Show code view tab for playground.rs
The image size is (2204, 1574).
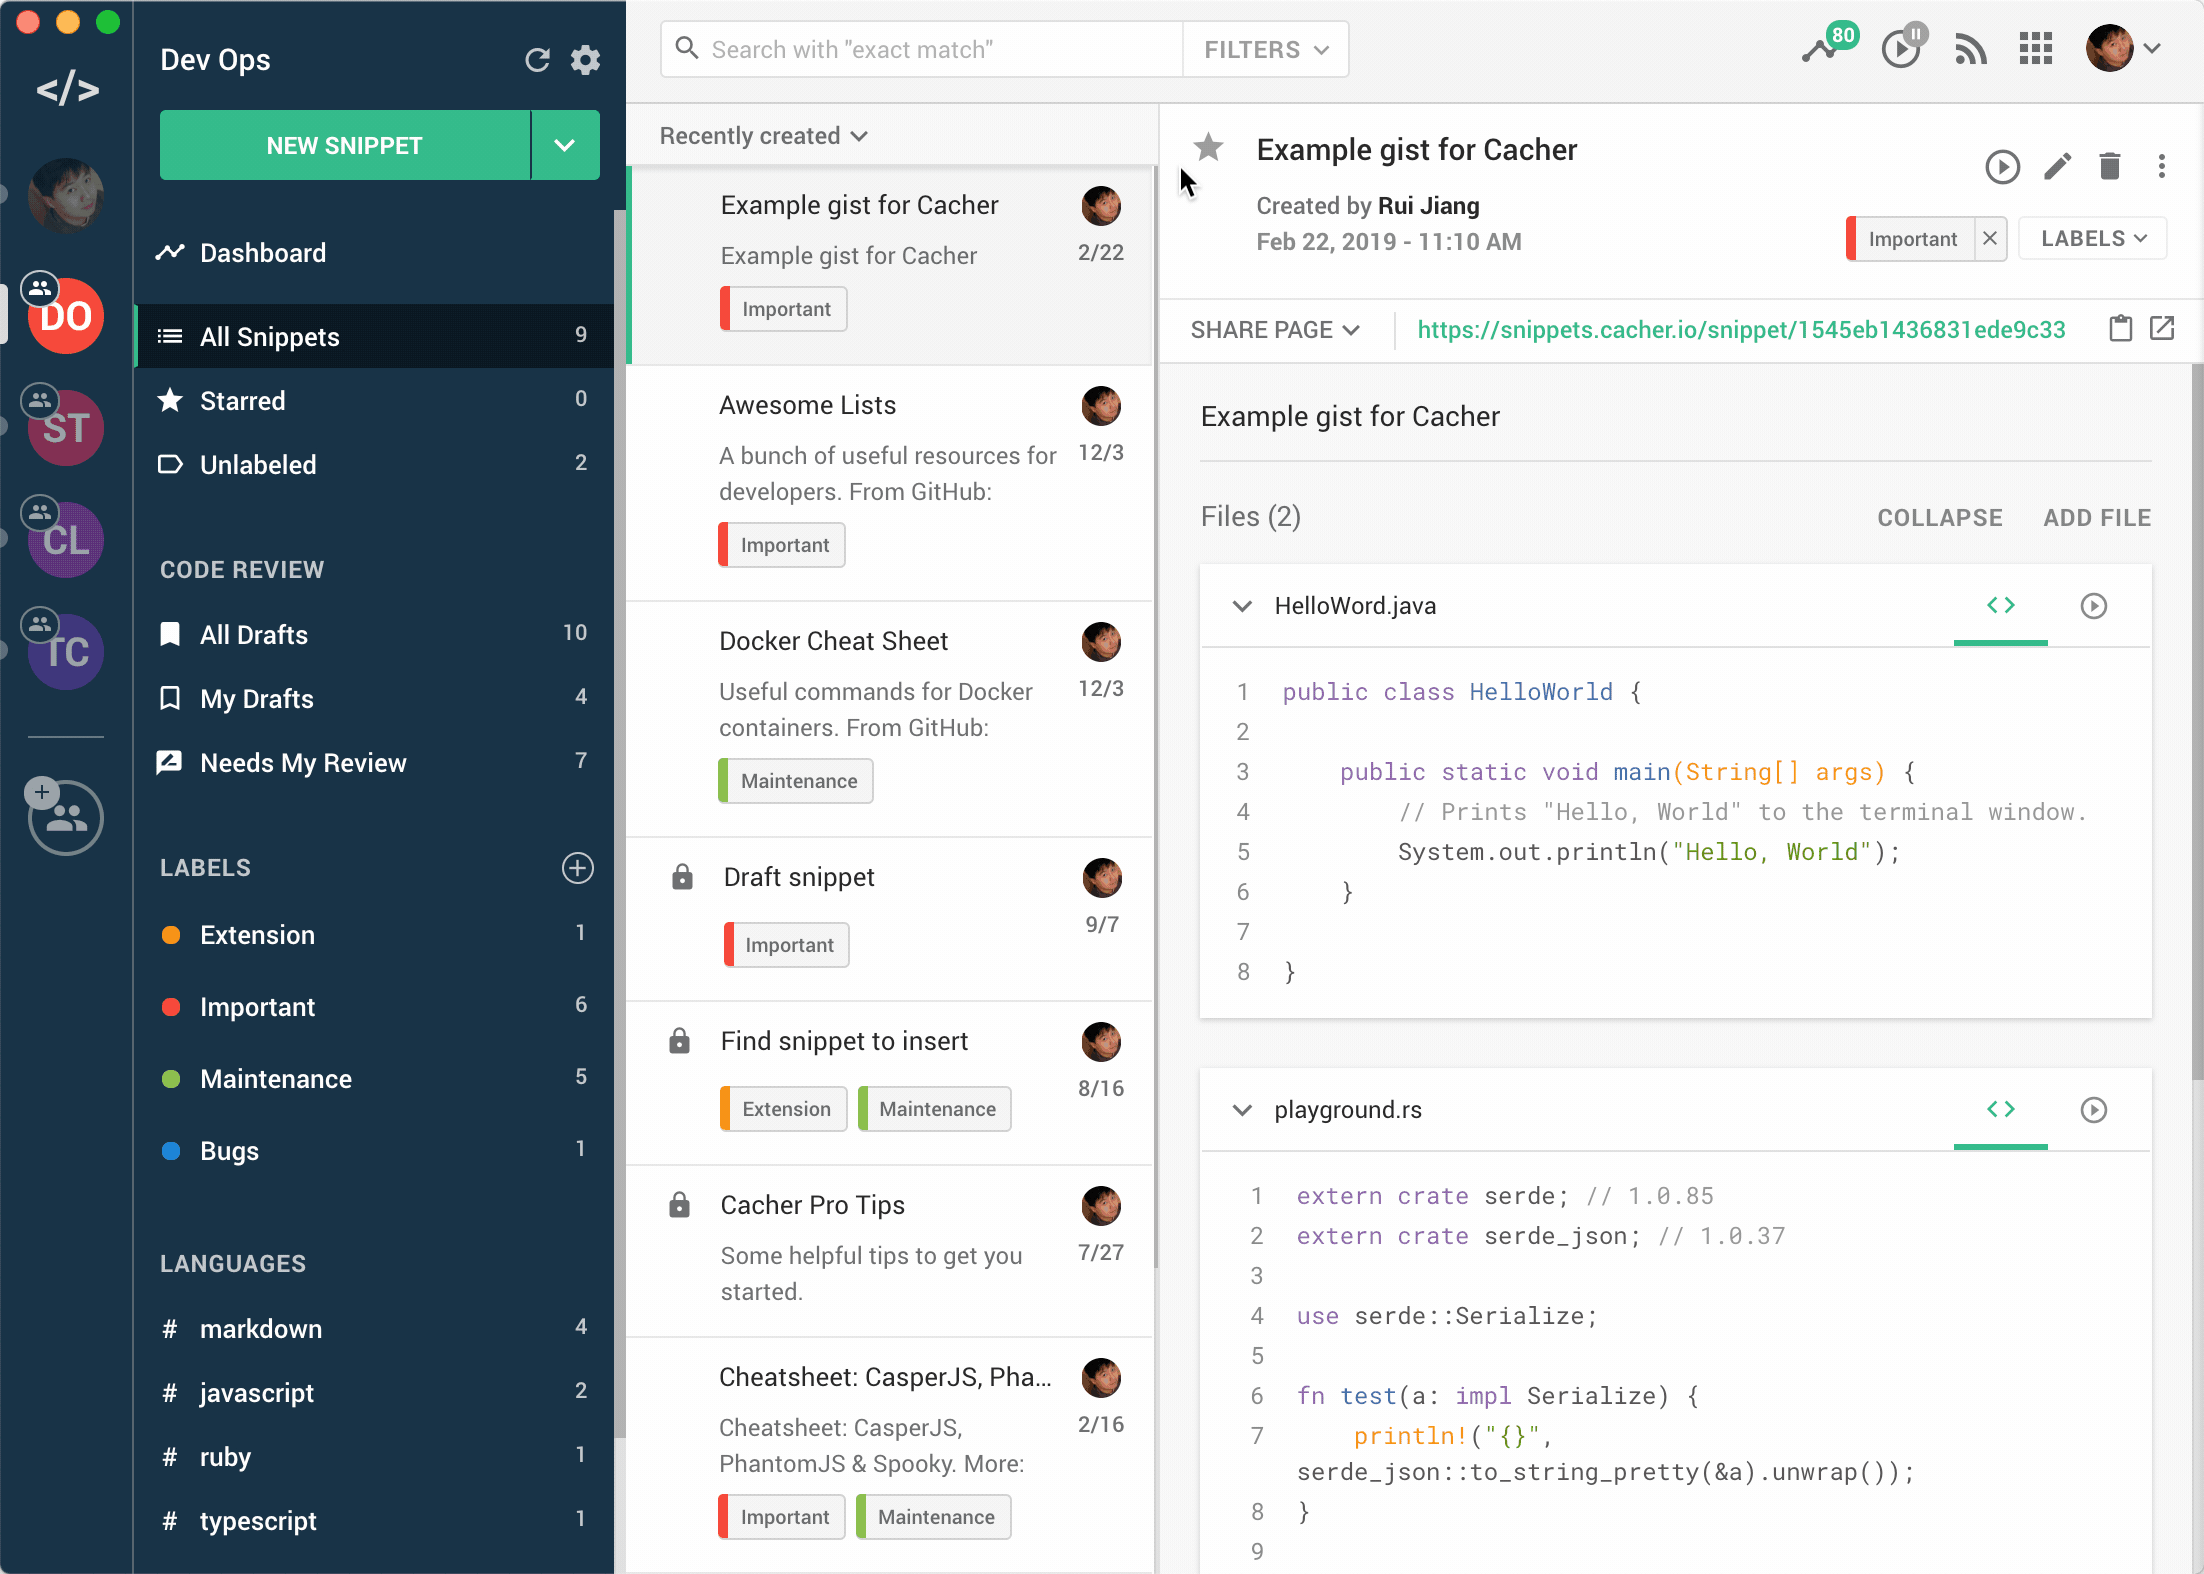[2000, 1109]
